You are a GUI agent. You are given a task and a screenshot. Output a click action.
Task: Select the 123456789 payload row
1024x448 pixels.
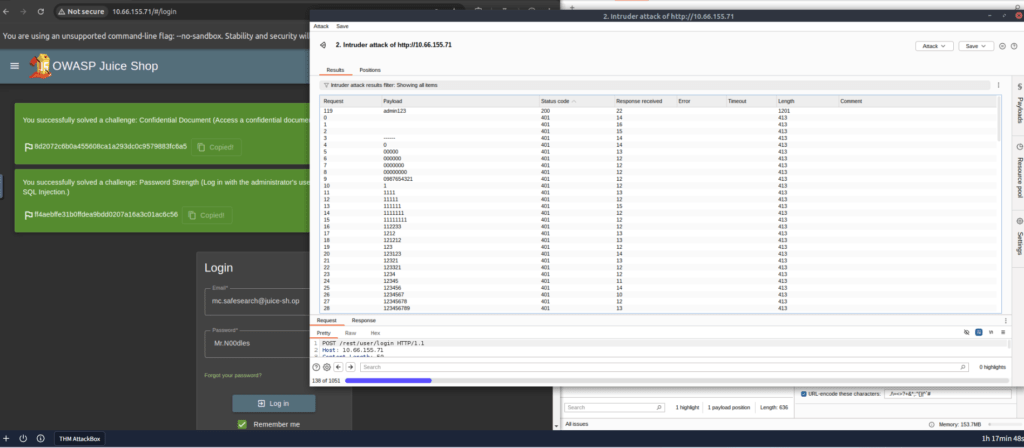[x=657, y=308]
